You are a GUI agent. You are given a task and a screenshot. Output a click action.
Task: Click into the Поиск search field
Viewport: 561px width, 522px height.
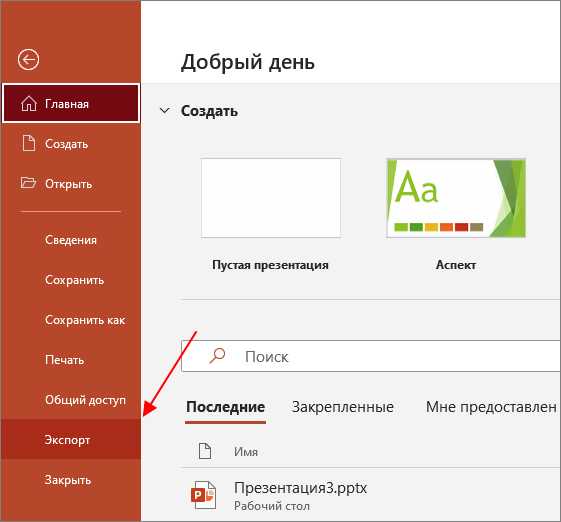click(371, 356)
